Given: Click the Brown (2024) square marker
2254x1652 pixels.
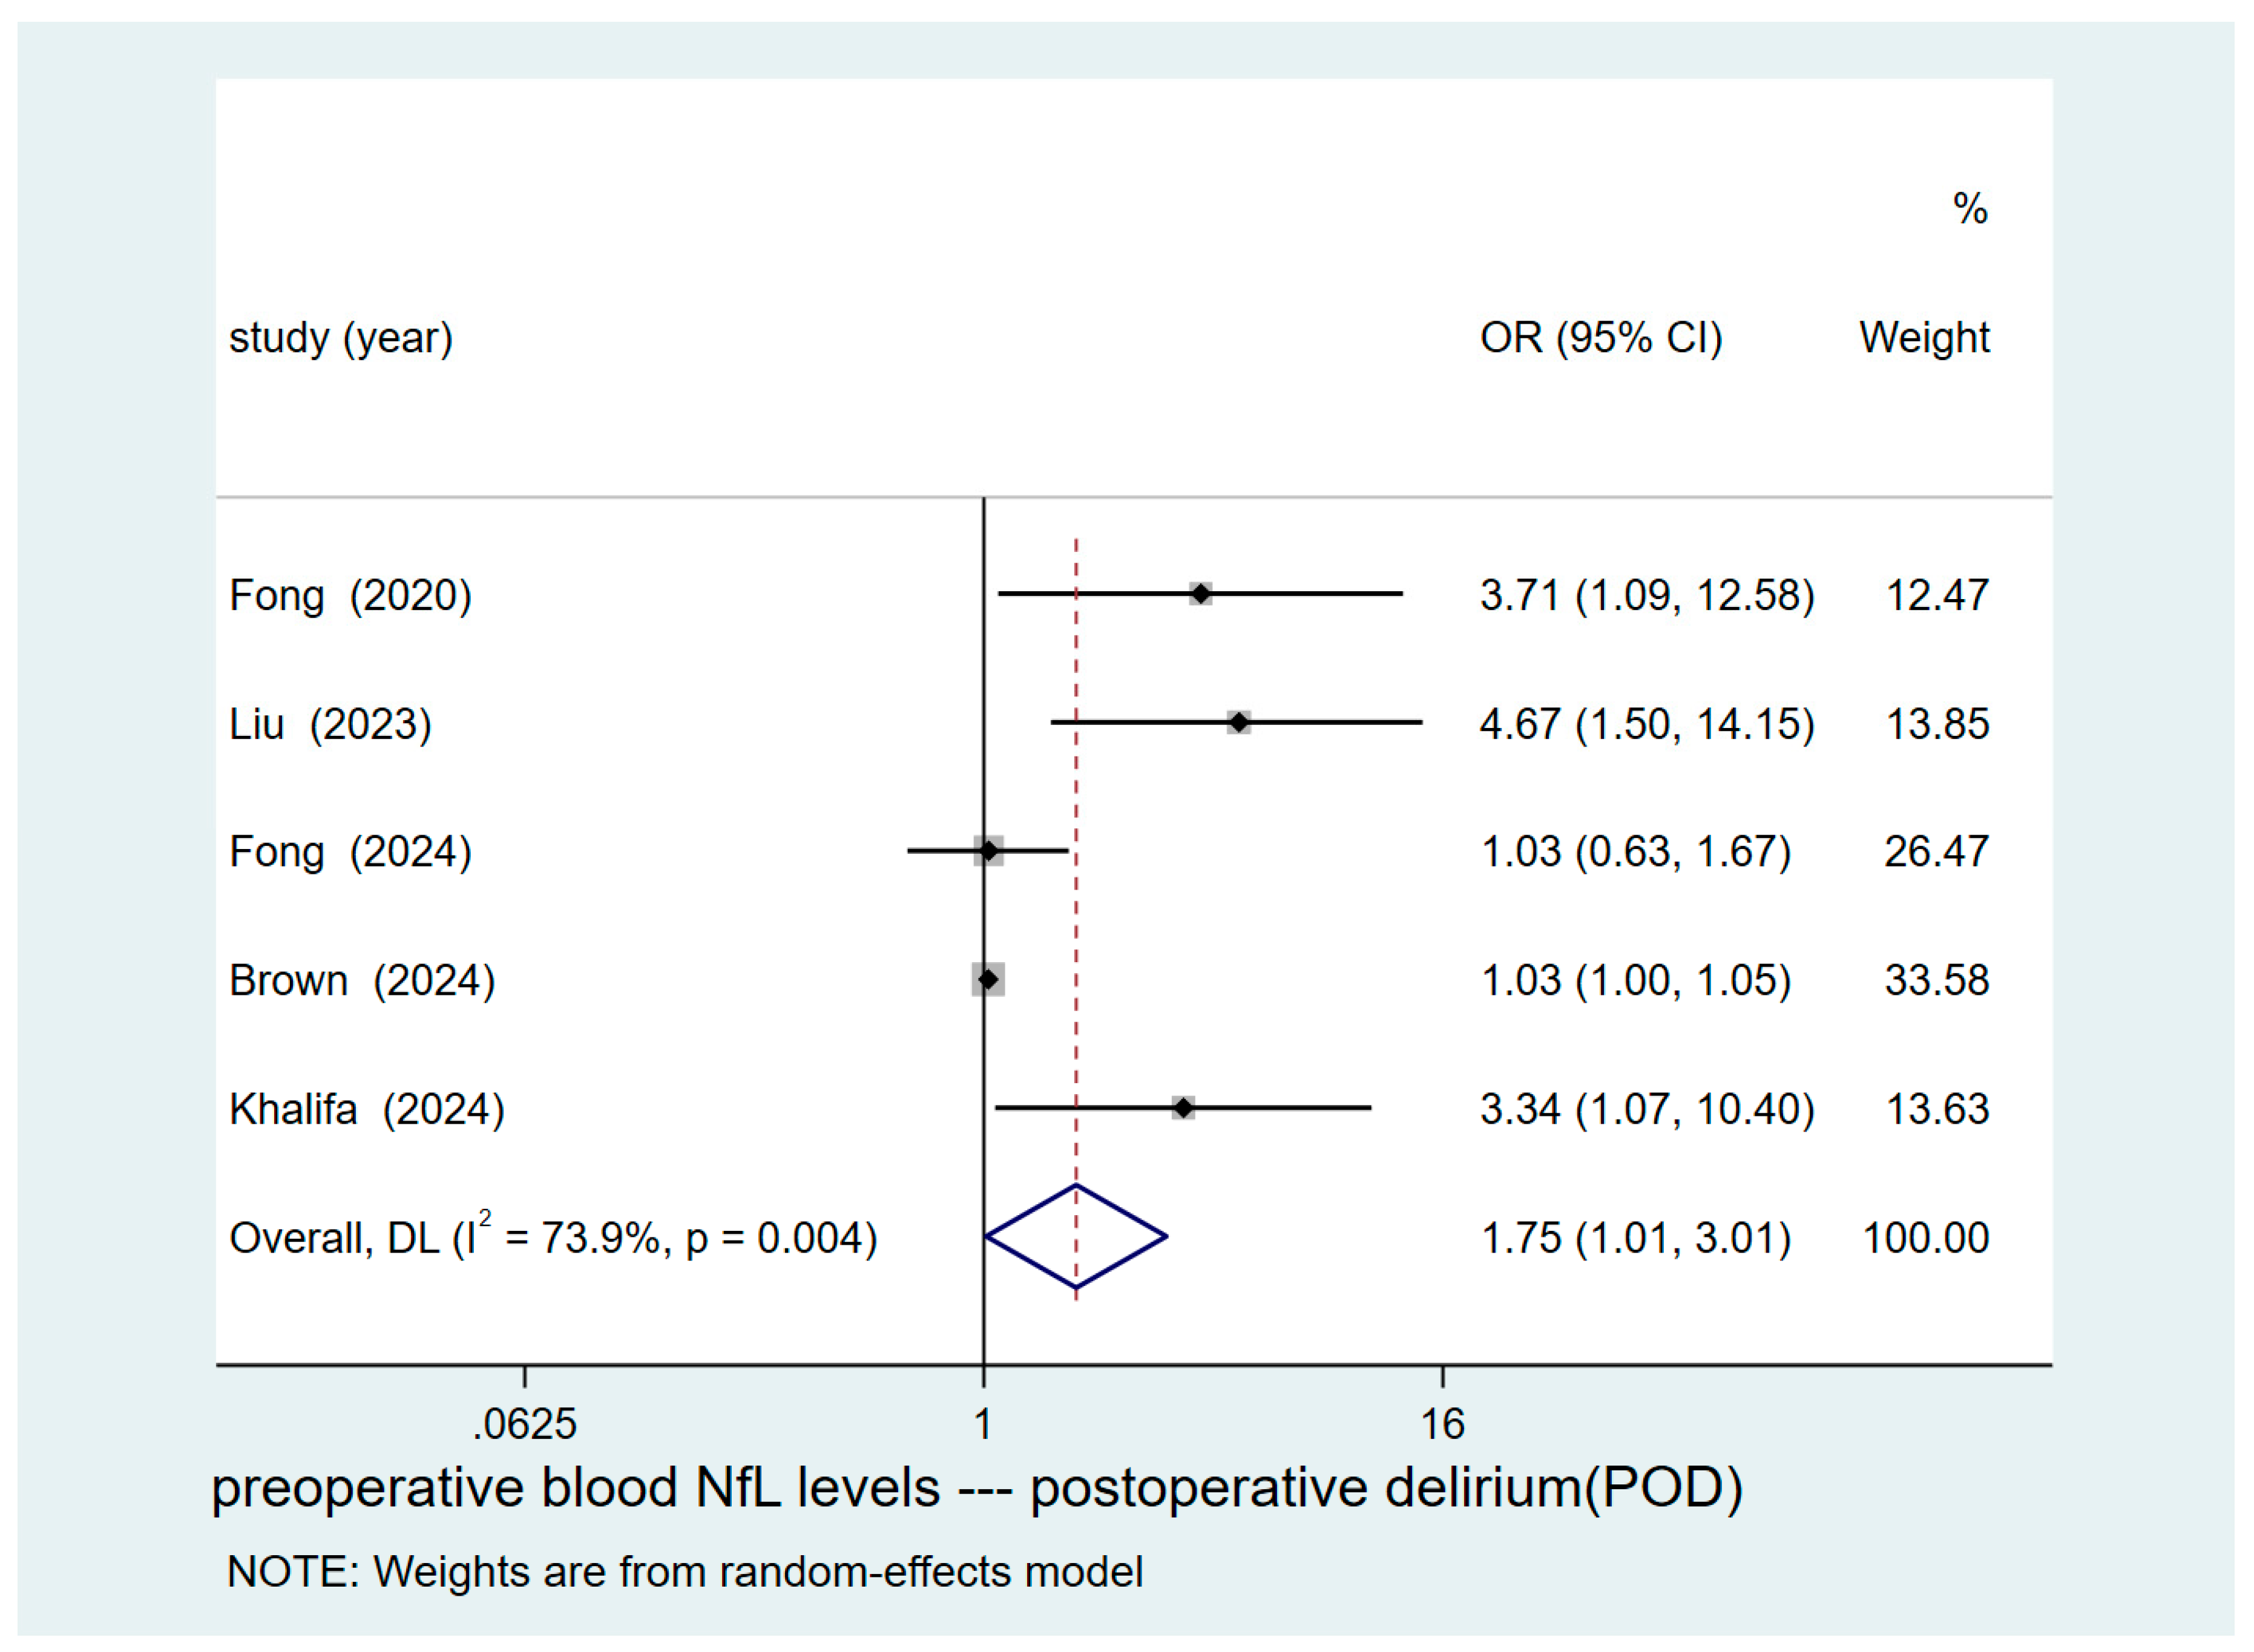Looking at the screenshot, I should (x=988, y=980).
